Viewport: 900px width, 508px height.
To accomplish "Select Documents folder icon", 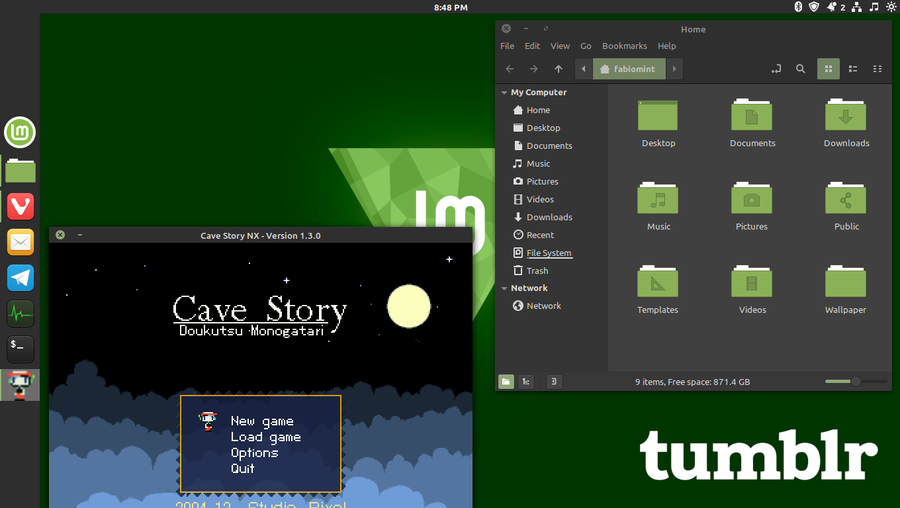I will pyautogui.click(x=752, y=115).
